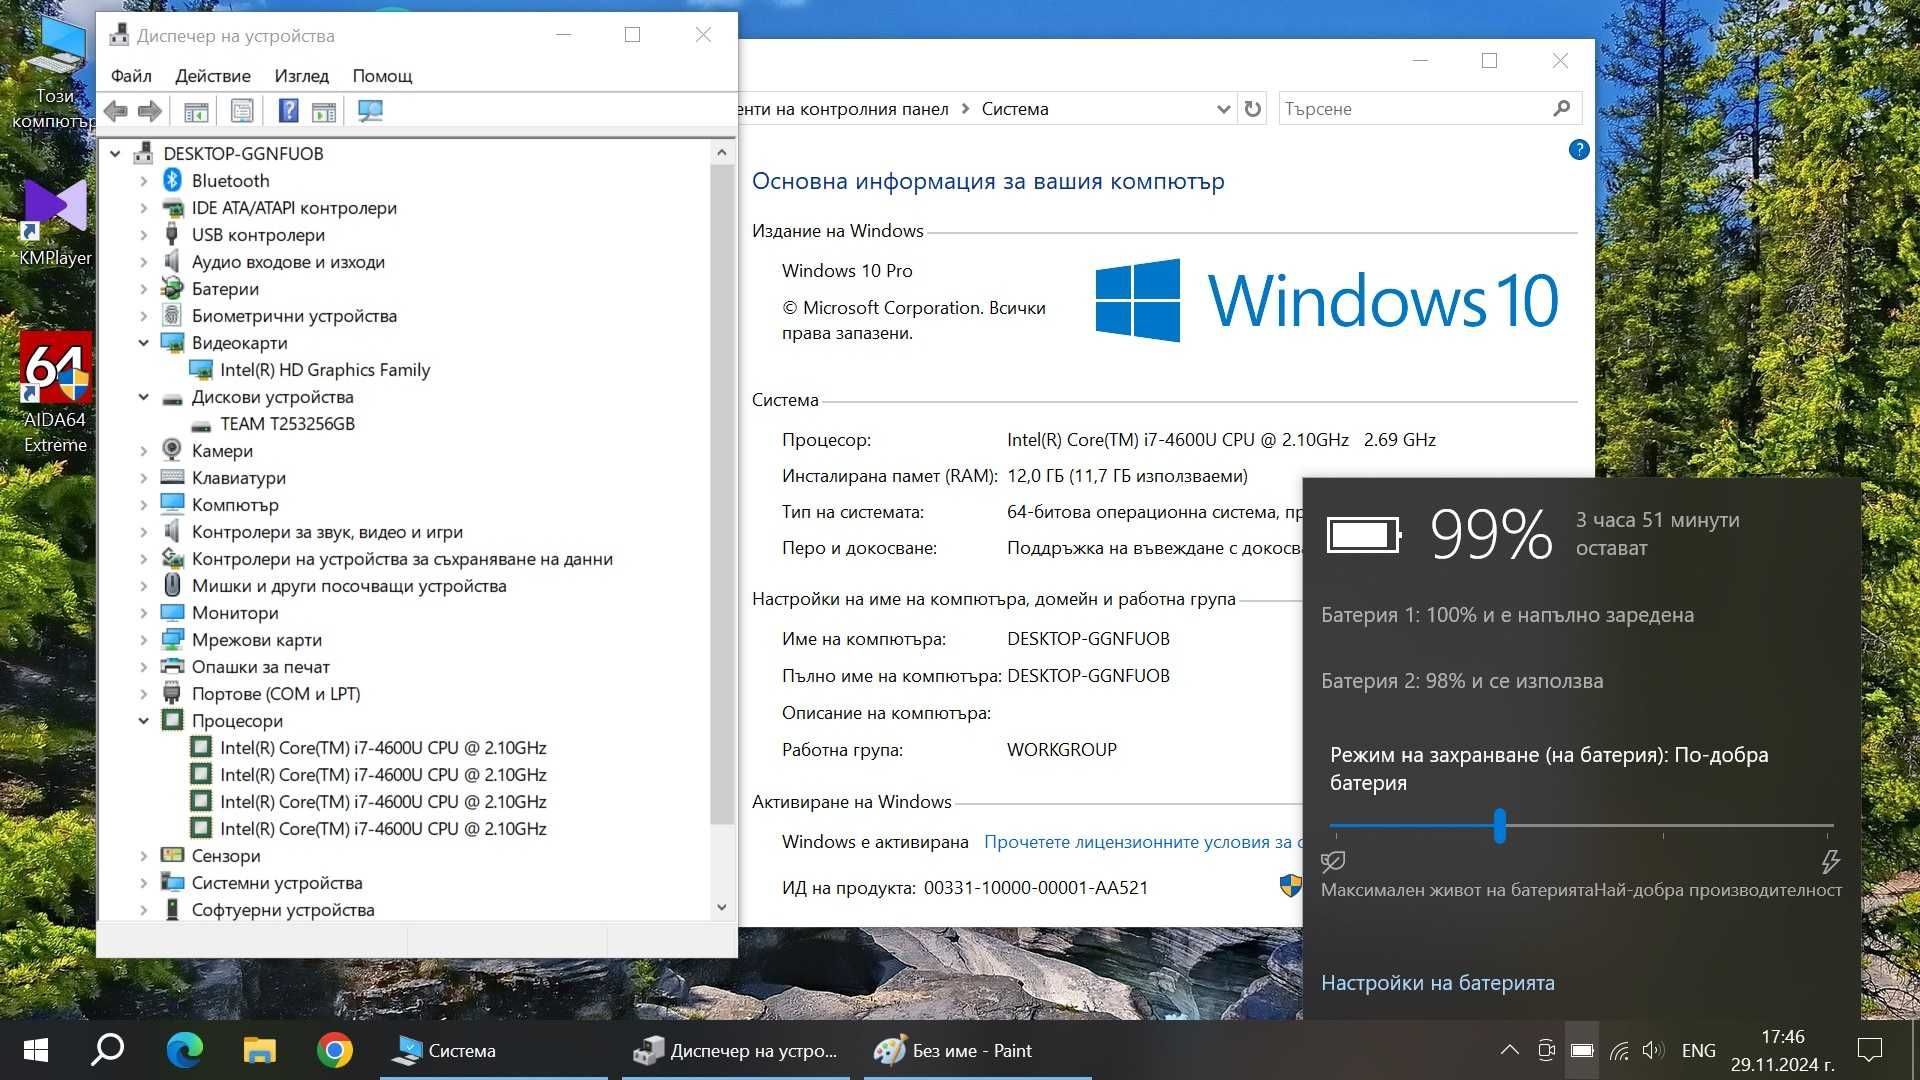Select Intel(R) HD Graphics Family device
The height and width of the screenshot is (1080, 1920).
pyautogui.click(x=324, y=370)
